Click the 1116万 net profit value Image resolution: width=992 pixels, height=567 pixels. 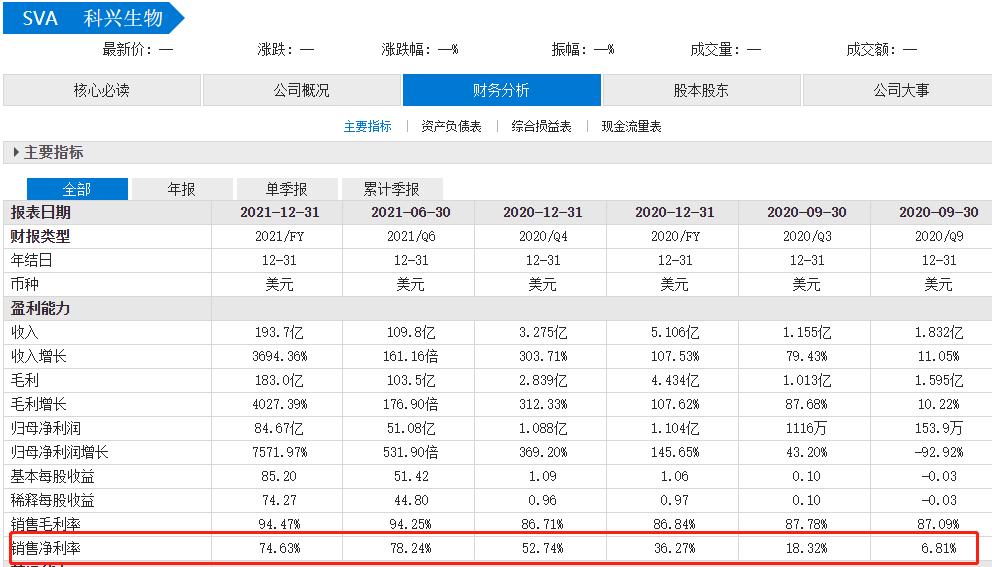(807, 428)
